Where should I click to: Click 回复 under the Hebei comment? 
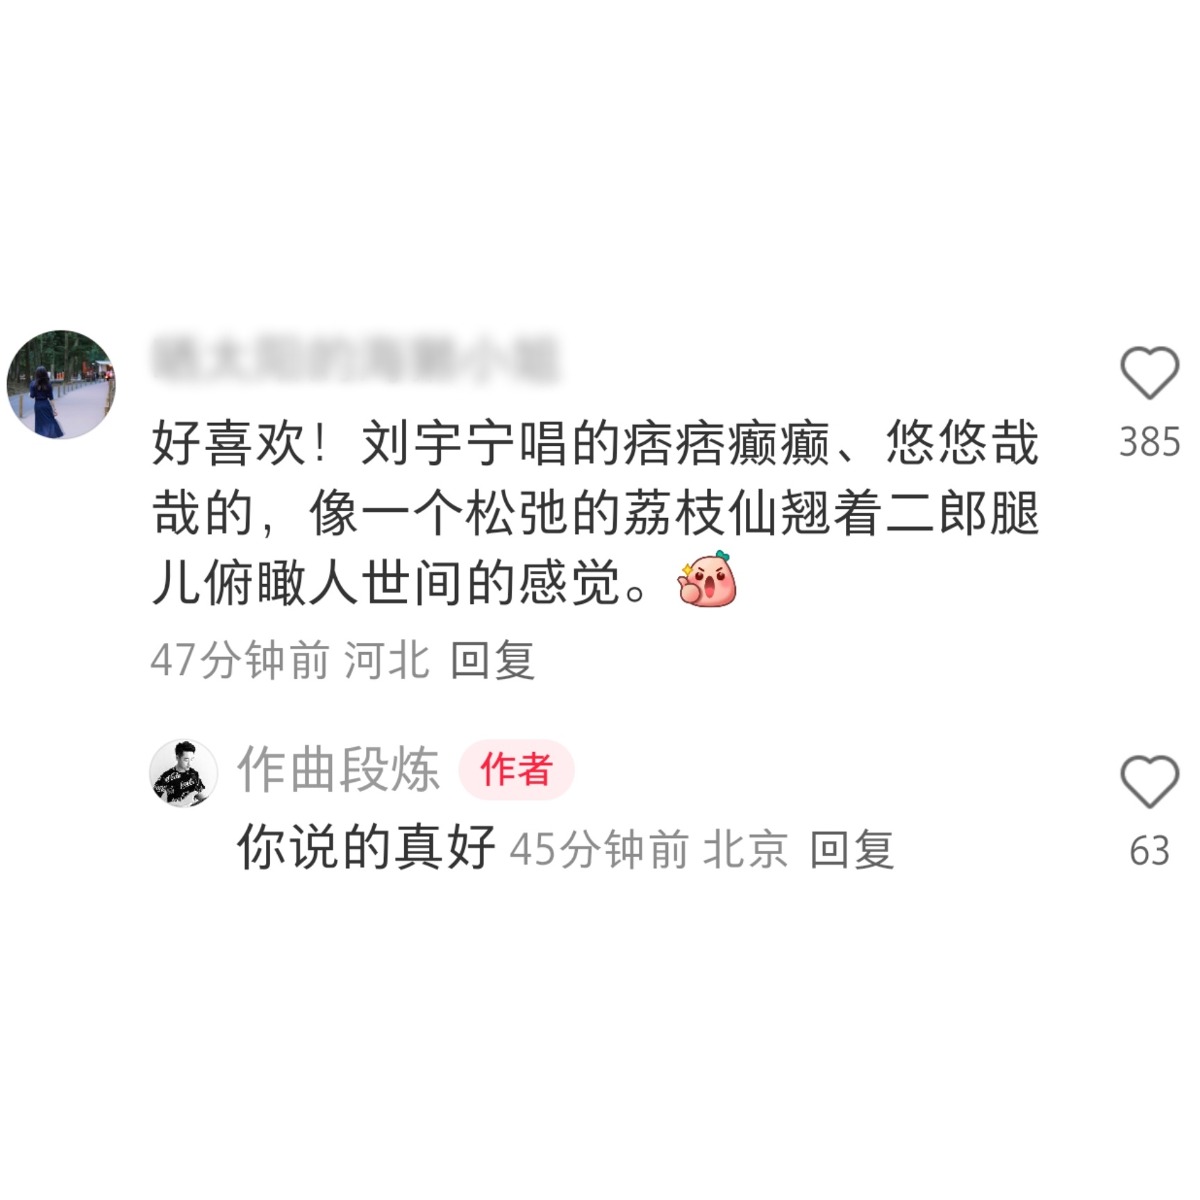click(x=493, y=660)
